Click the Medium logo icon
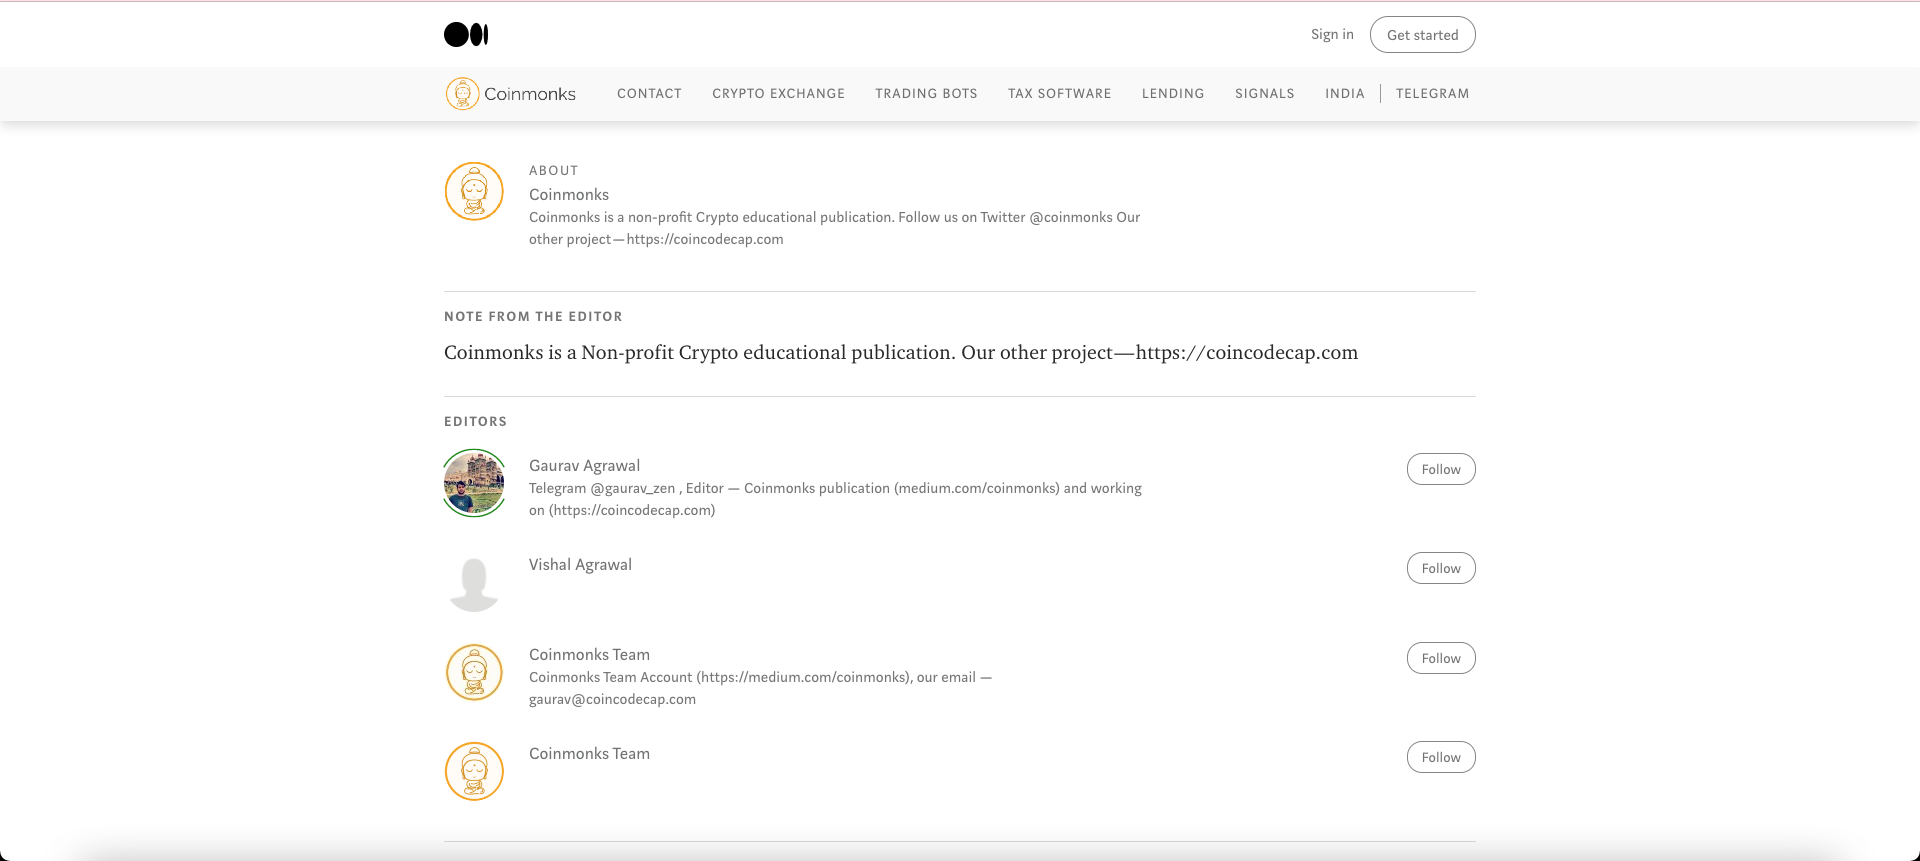This screenshot has height=861, width=1920. [466, 35]
